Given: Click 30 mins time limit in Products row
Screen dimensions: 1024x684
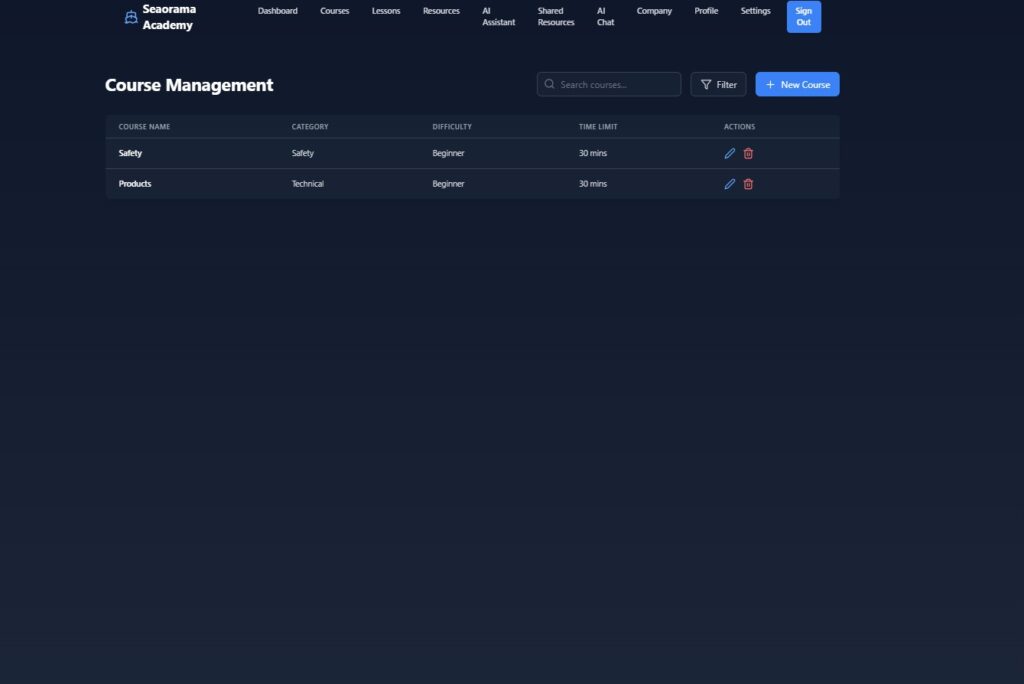Looking at the screenshot, I should point(592,184).
